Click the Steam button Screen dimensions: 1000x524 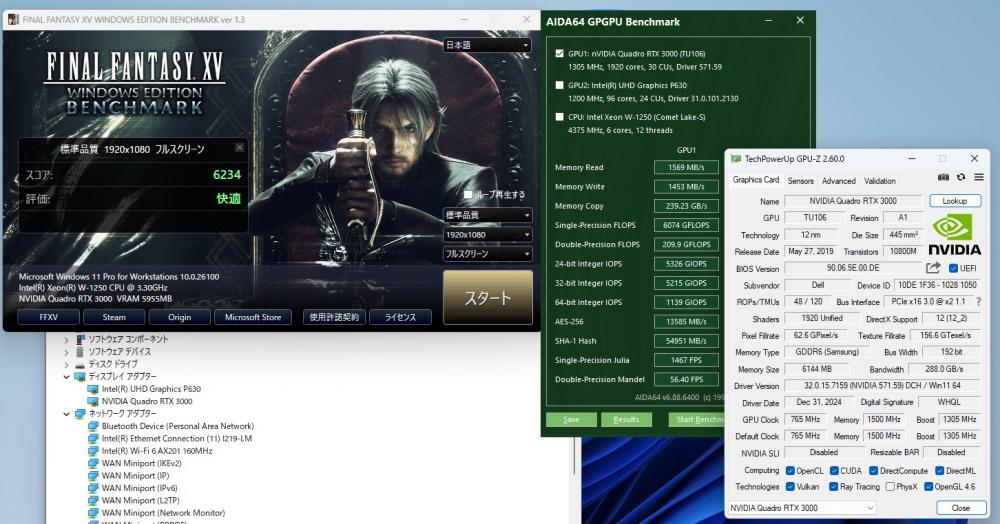[114, 317]
